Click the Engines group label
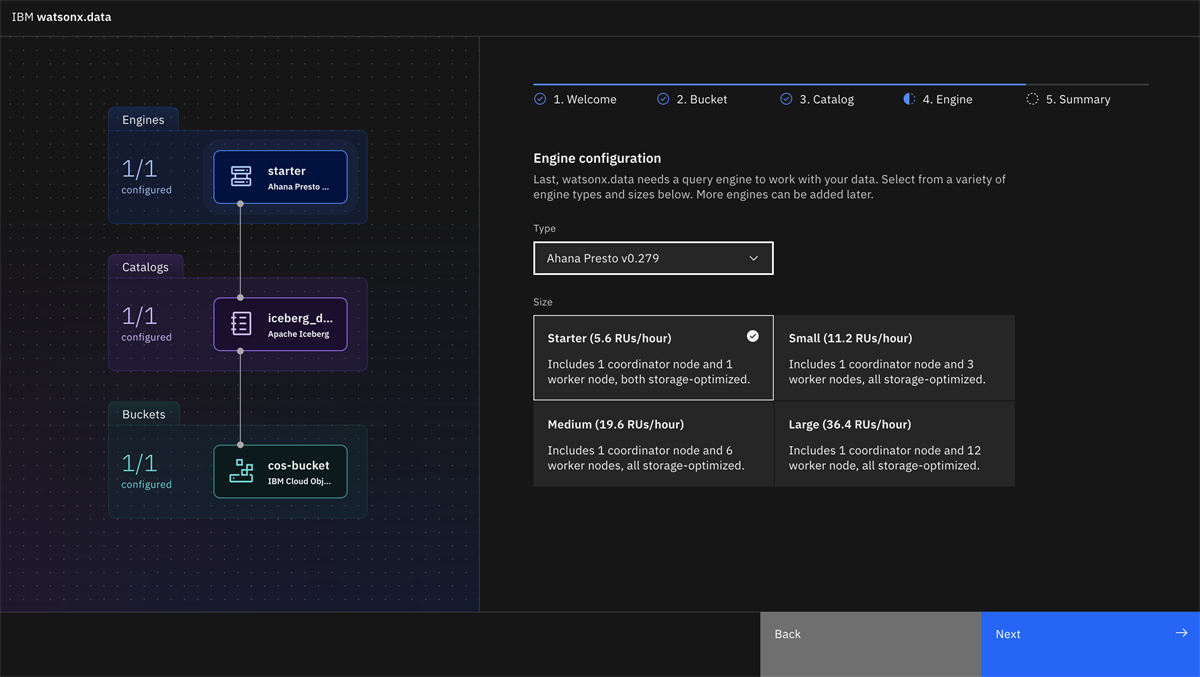This screenshot has width=1200, height=677. 143,120
